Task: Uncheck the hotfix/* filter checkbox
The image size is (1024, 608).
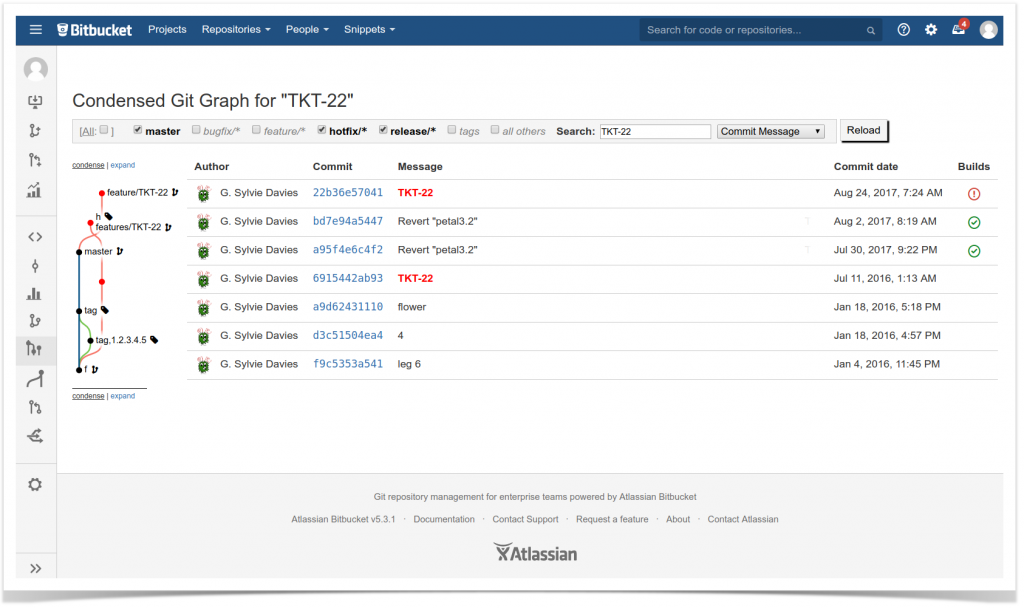Action: pos(323,130)
